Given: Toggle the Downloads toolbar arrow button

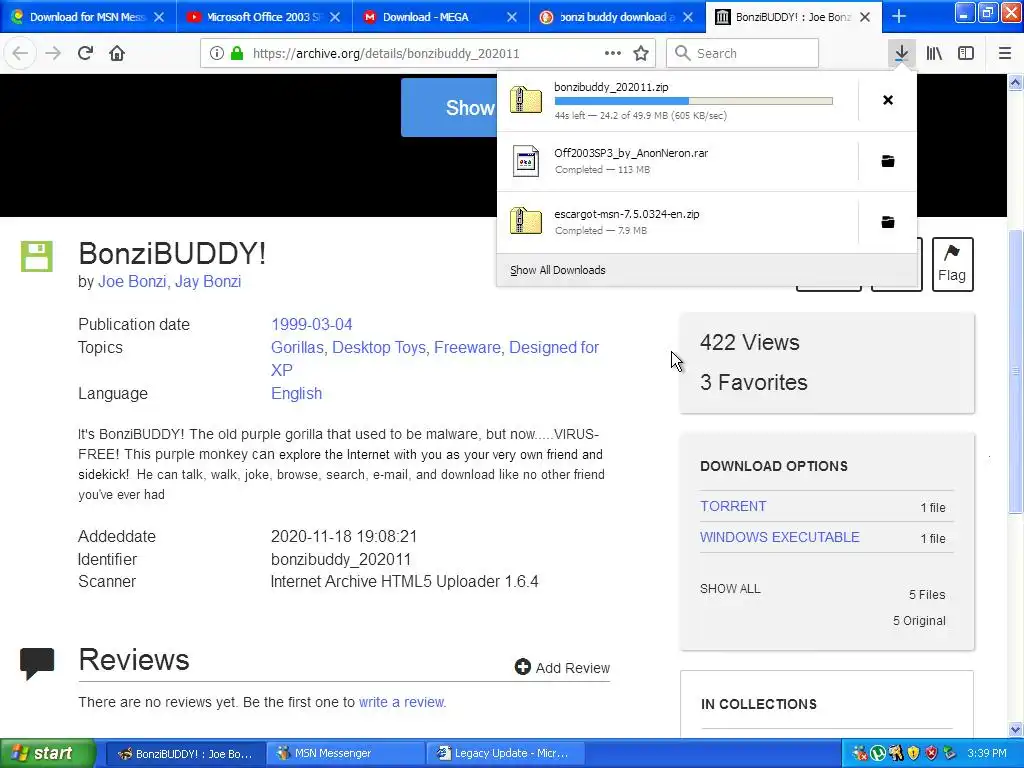Looking at the screenshot, I should 901,53.
